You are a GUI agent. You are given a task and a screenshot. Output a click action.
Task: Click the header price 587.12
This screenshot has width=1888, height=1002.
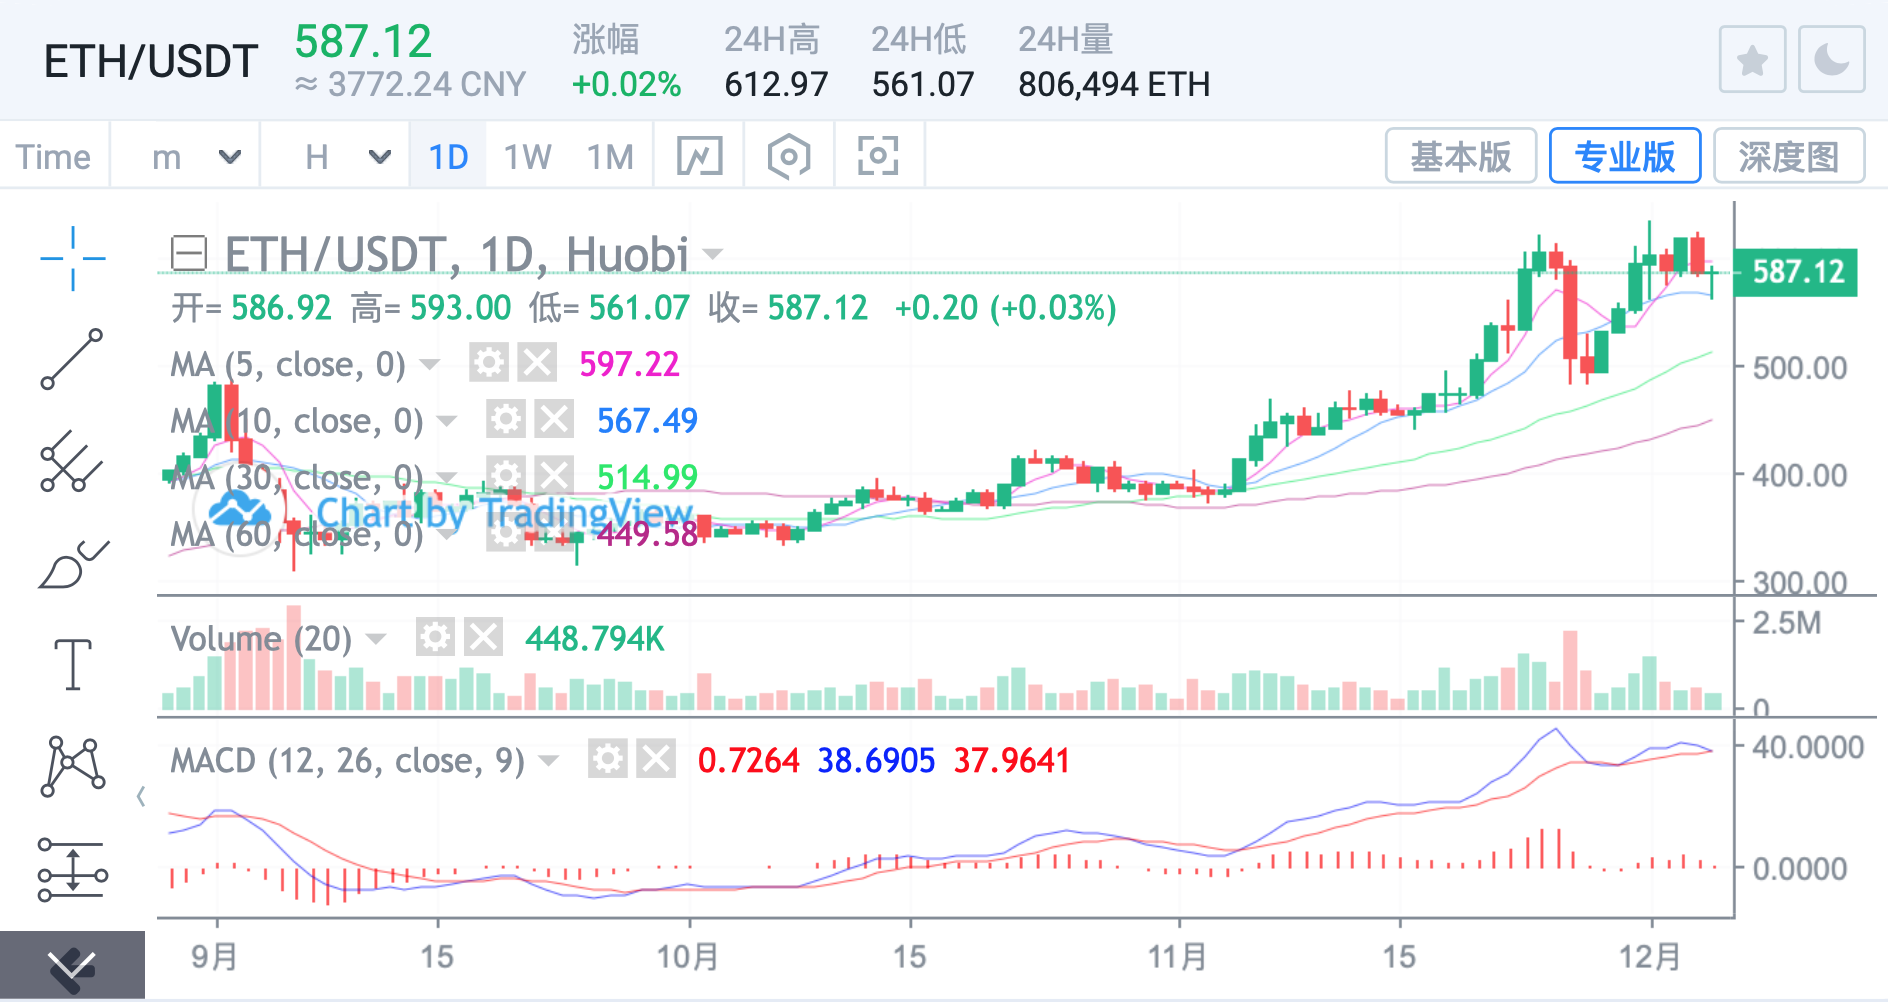coord(363,42)
